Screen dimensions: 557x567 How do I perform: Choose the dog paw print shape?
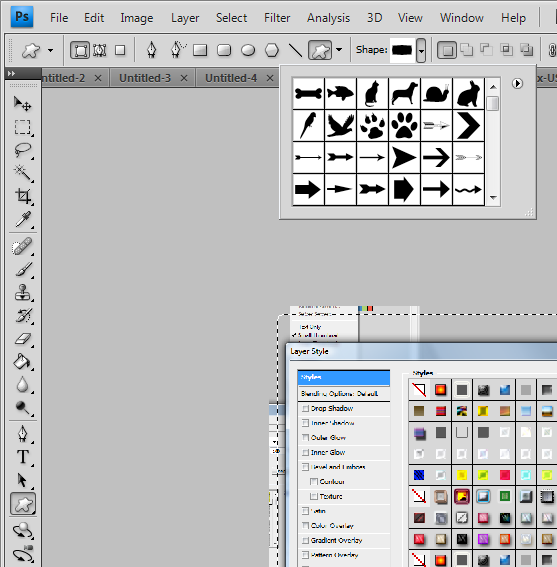[404, 125]
